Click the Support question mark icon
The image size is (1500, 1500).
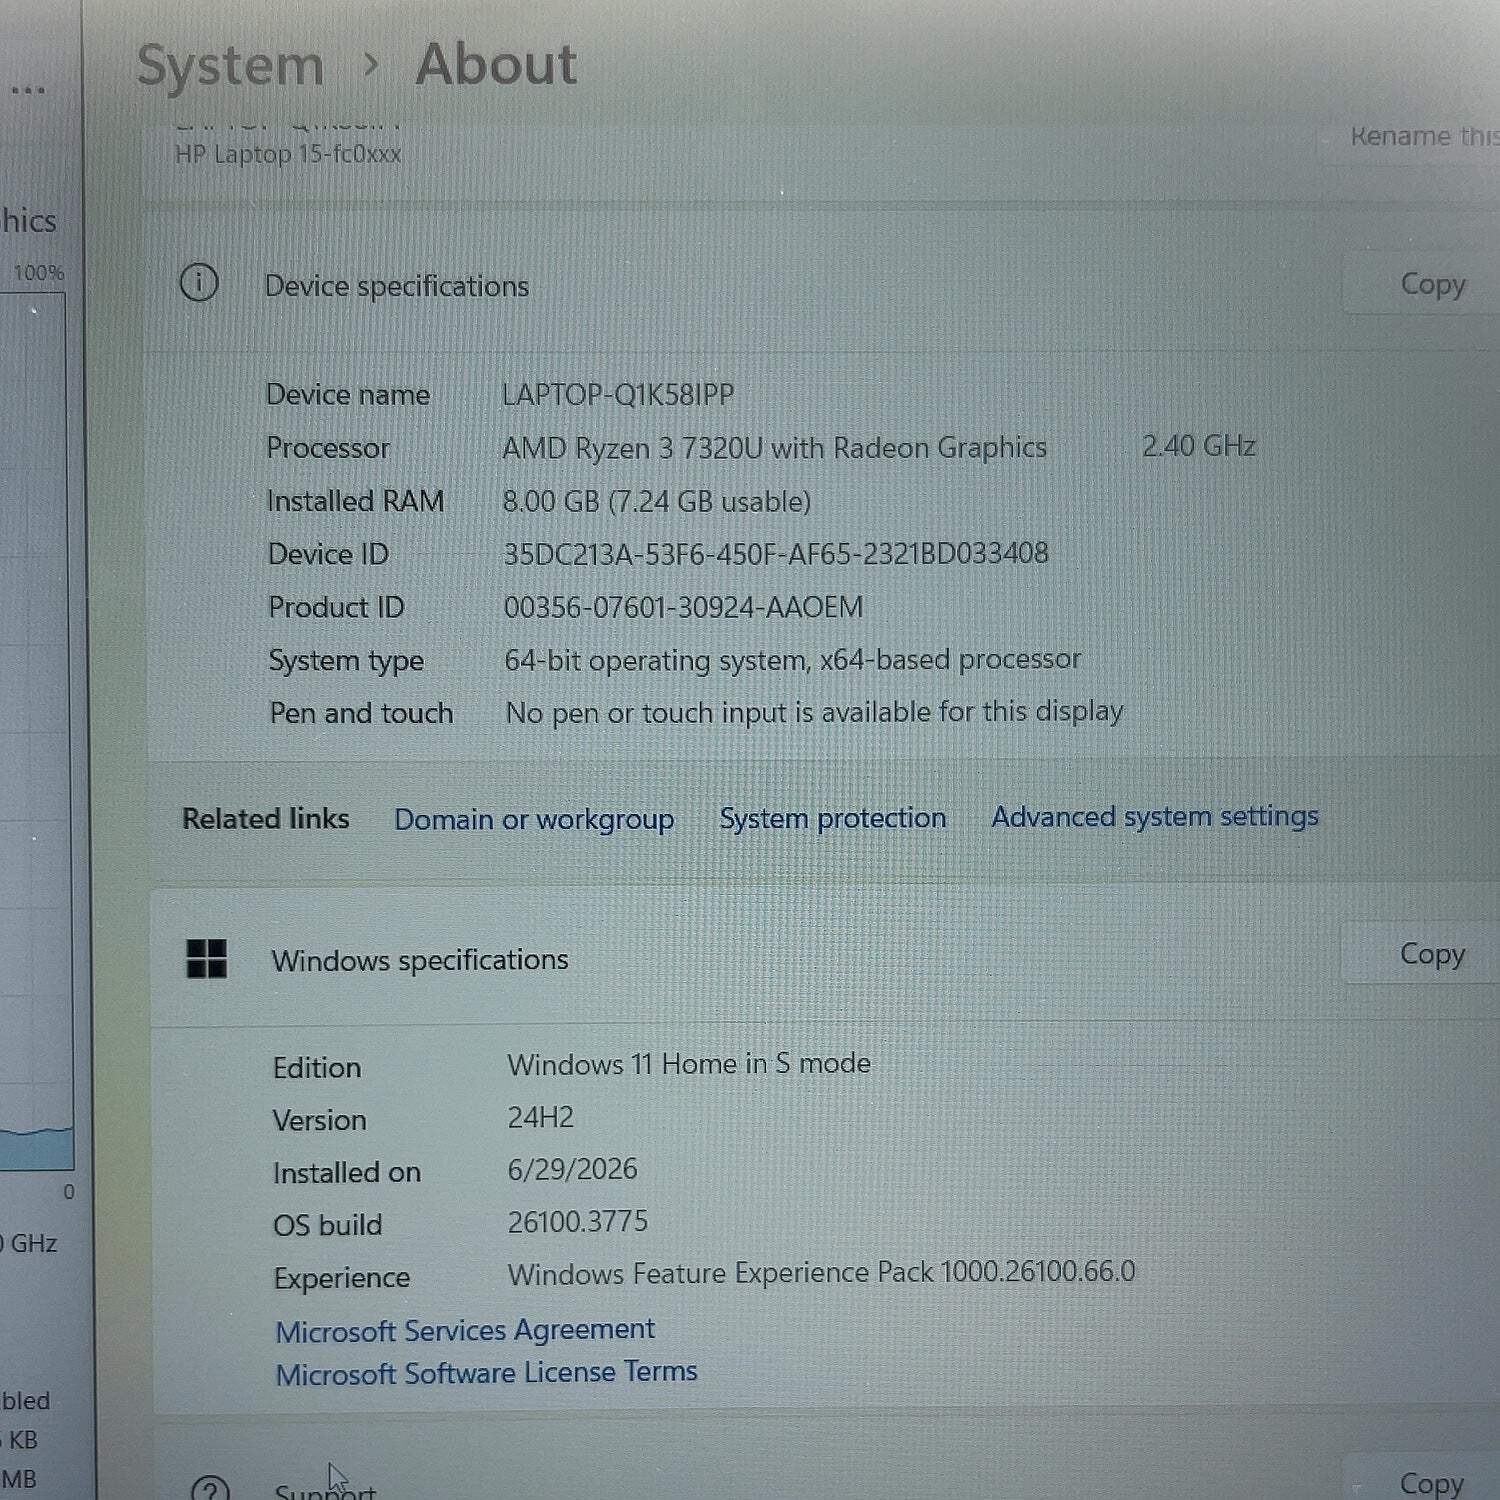pyautogui.click(x=210, y=1490)
